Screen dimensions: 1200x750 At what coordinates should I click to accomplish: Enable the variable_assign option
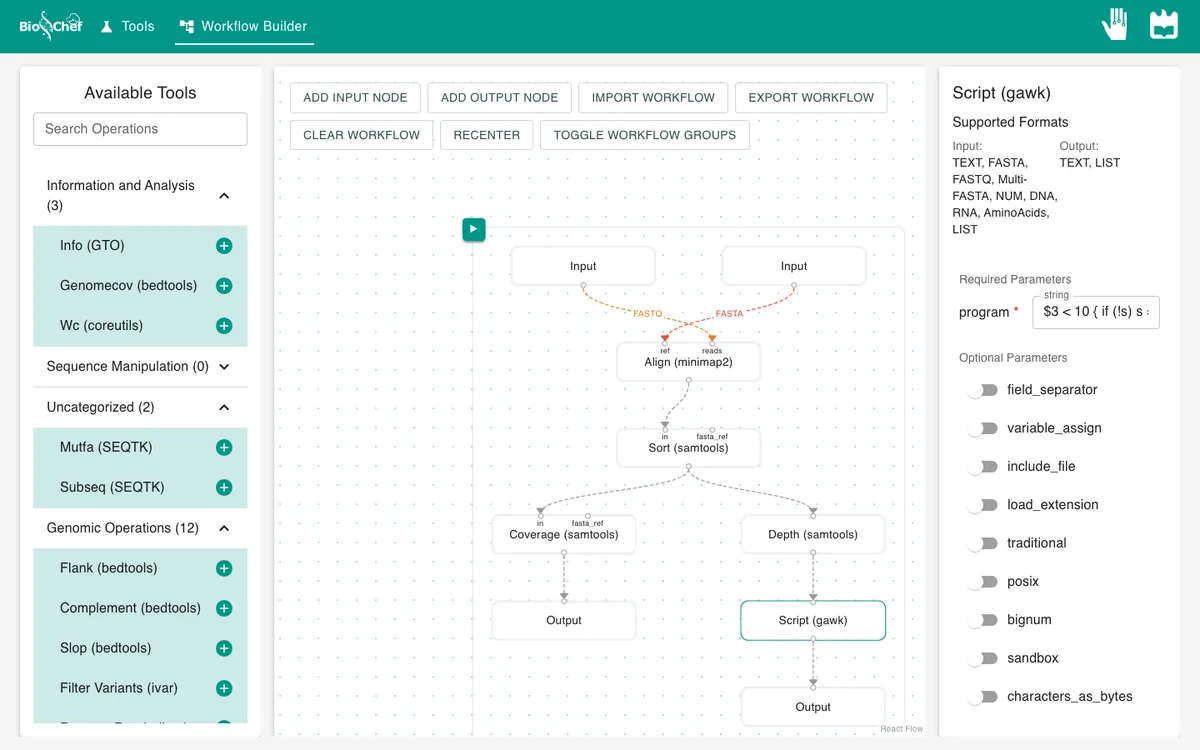(x=982, y=428)
